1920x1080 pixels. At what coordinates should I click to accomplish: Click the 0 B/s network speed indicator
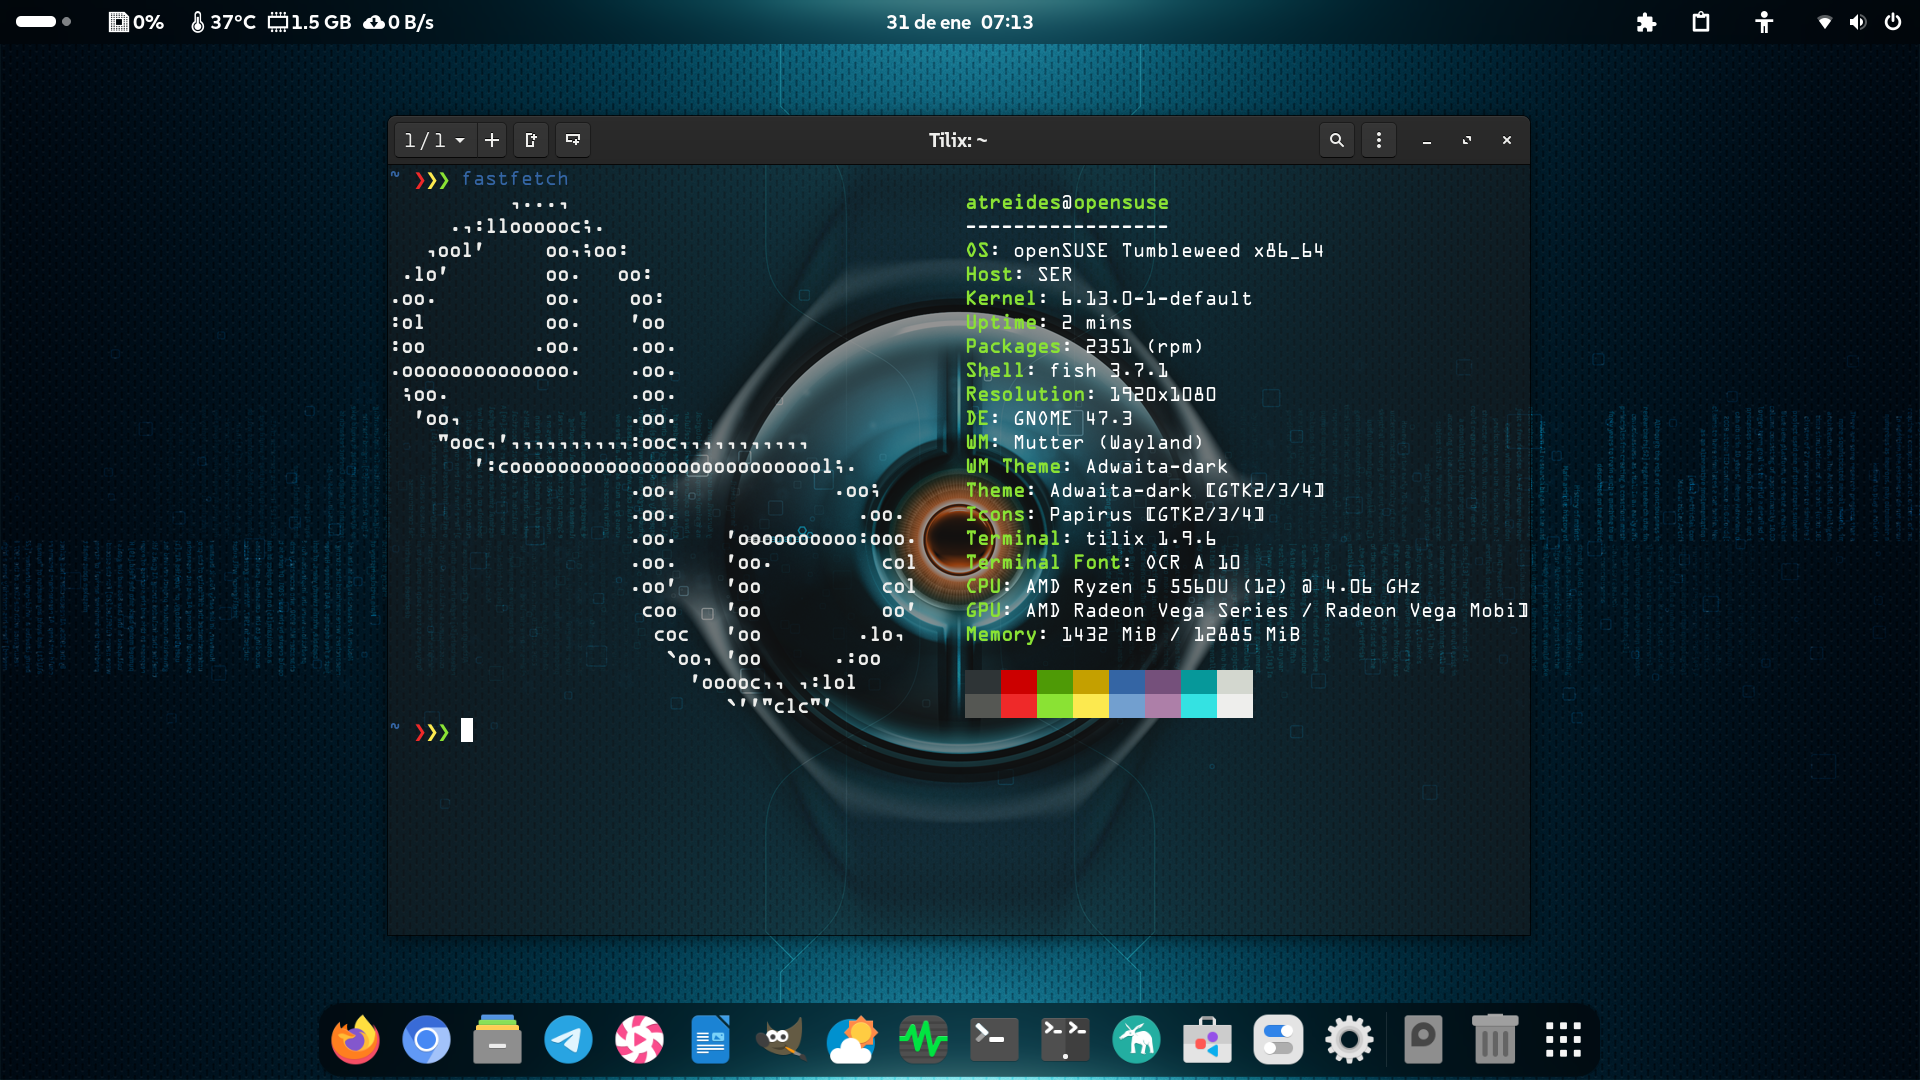tap(398, 22)
